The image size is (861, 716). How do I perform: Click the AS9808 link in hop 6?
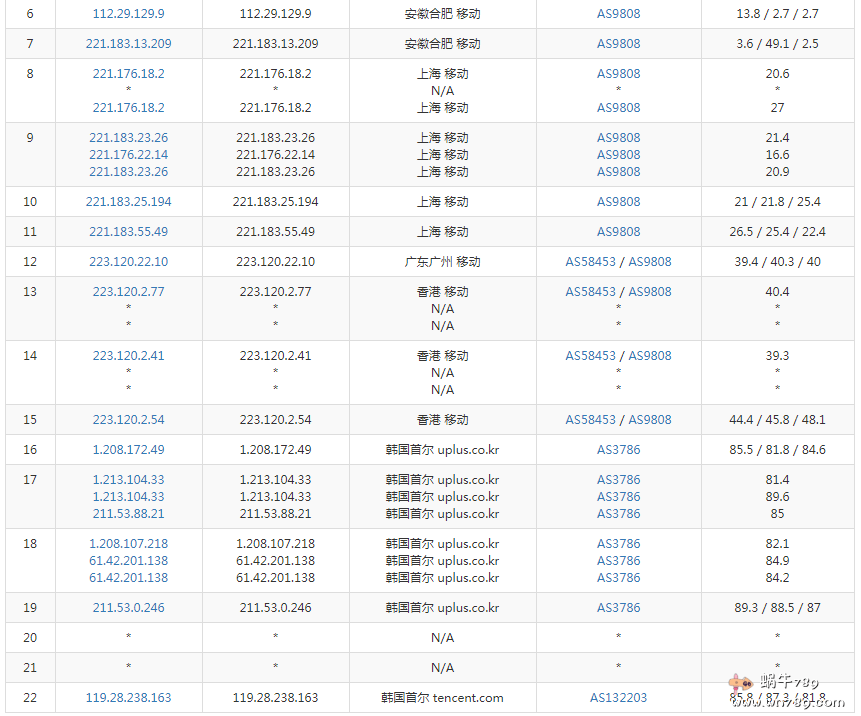618,14
